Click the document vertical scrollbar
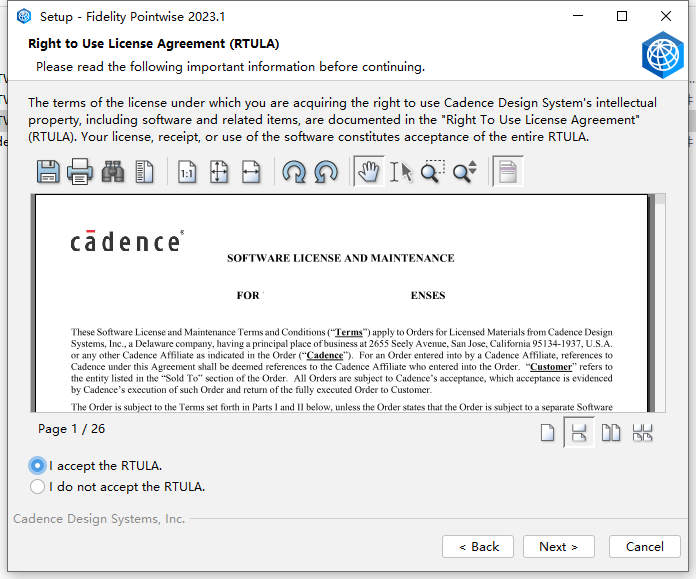 [660, 303]
